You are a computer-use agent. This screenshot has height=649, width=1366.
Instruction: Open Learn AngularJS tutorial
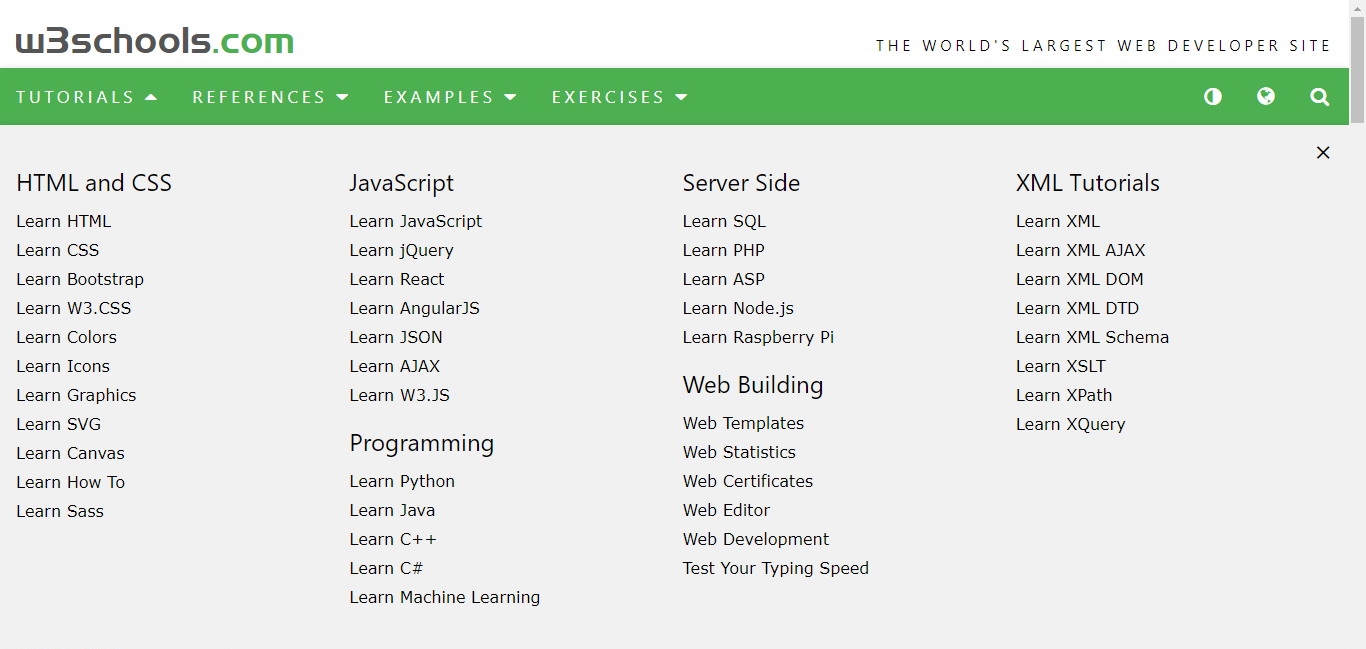click(x=415, y=308)
